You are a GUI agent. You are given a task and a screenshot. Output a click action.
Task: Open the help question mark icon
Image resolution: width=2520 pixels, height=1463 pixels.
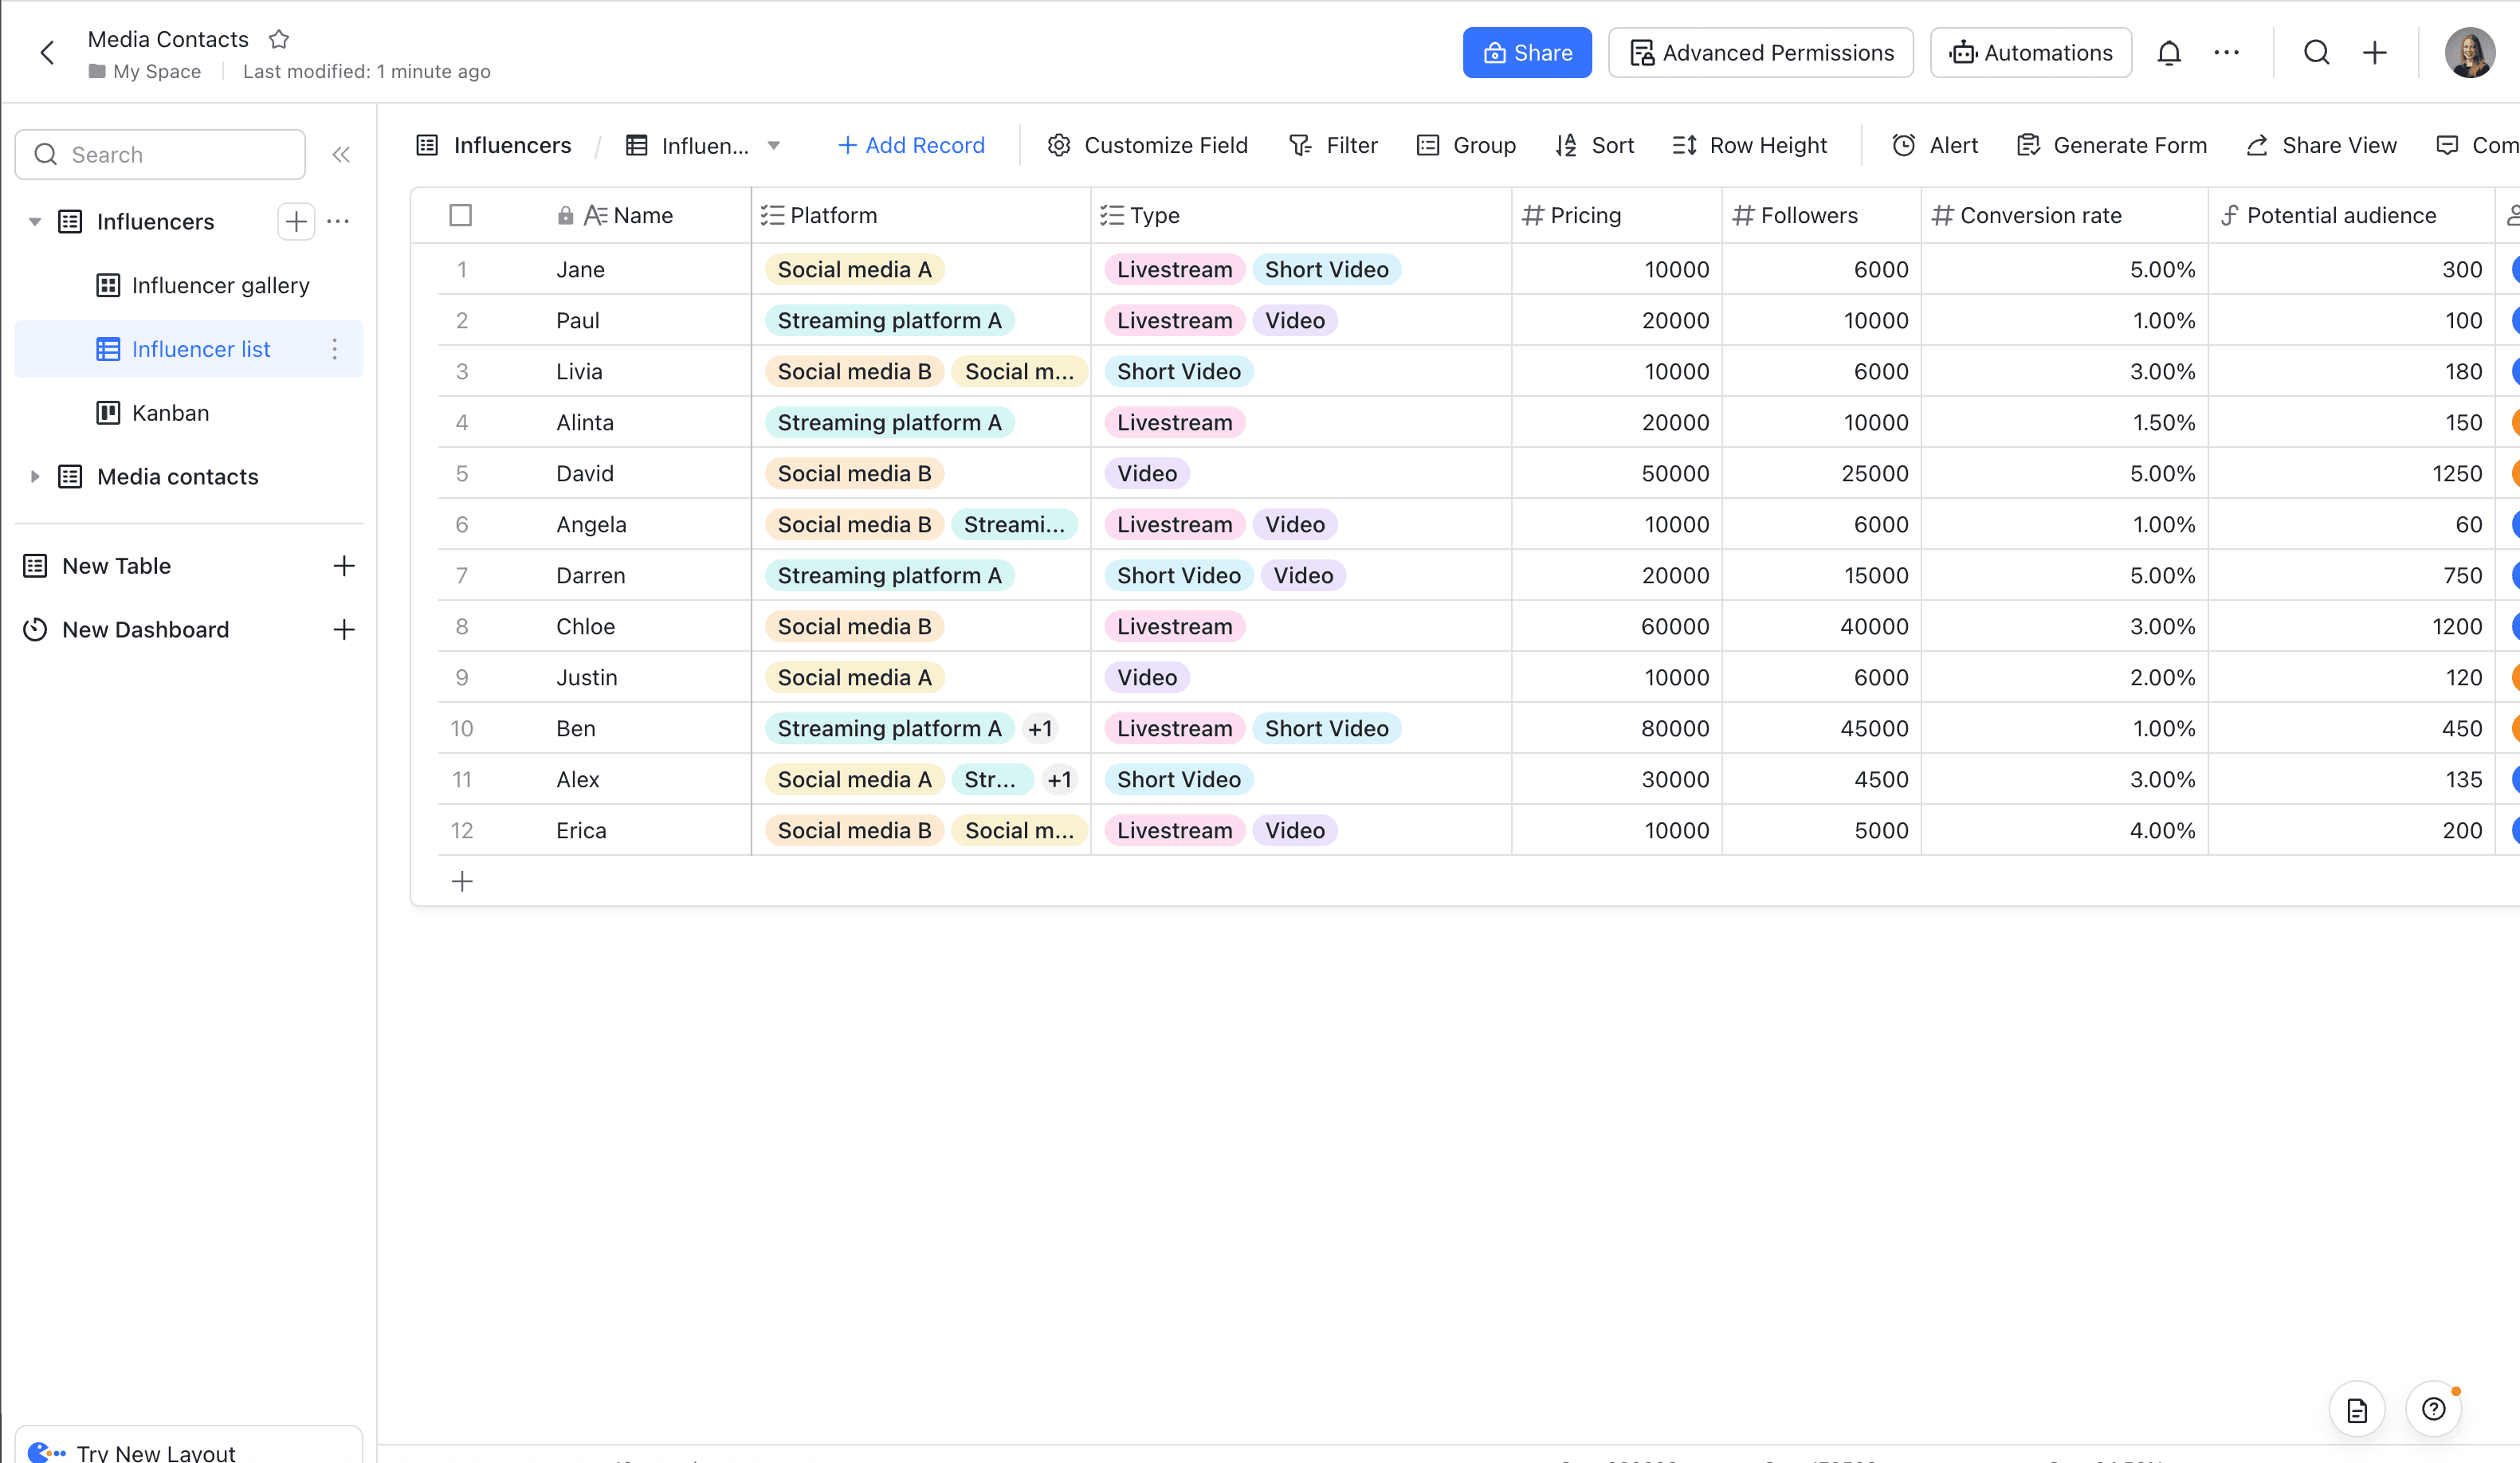[2433, 1409]
